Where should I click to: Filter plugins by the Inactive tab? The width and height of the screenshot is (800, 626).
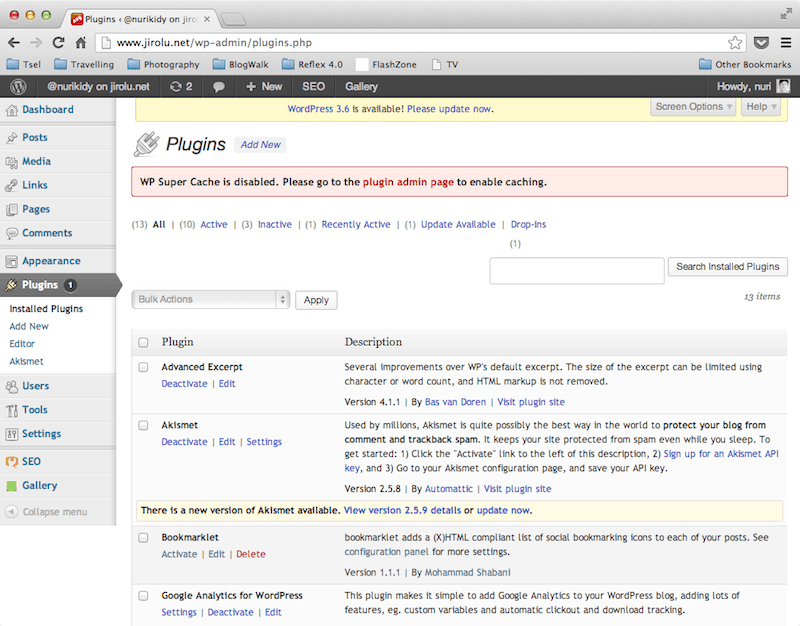pos(274,225)
